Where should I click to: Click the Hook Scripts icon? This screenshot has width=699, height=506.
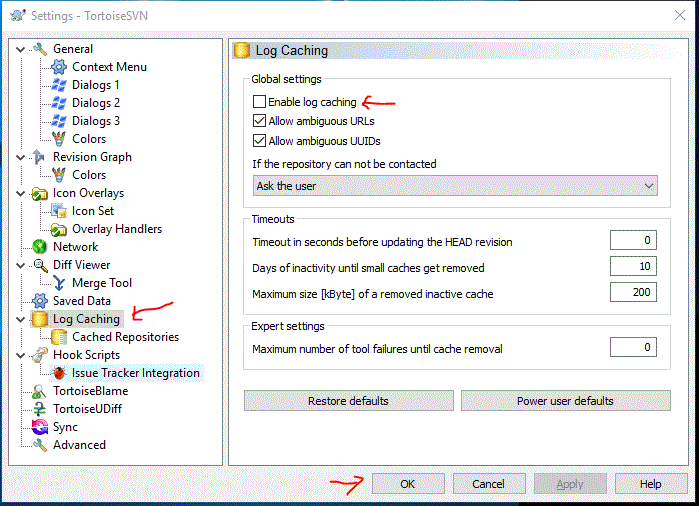(39, 355)
